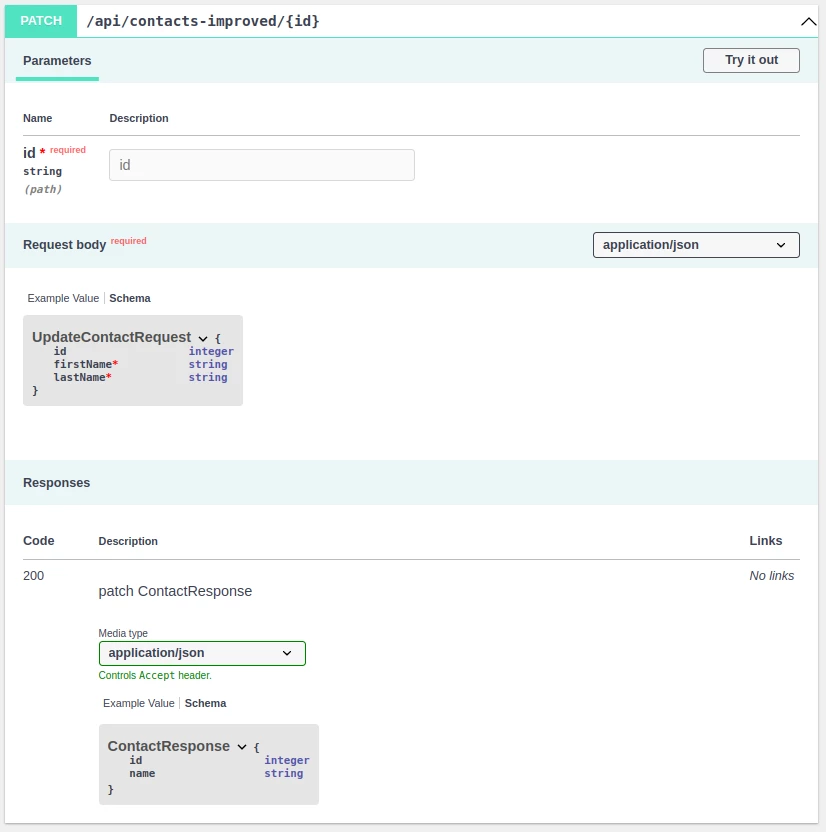Open the response Media type dropdown
826x832 pixels.
(202, 653)
